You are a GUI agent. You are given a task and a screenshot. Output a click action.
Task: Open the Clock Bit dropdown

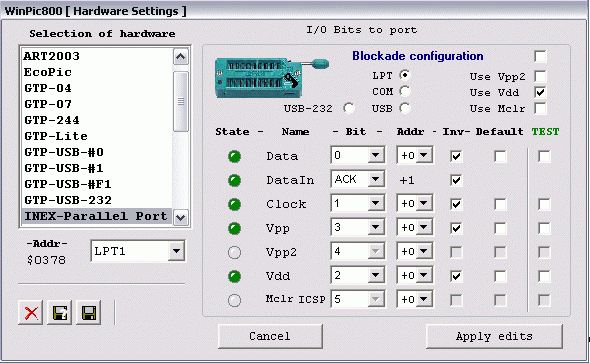pyautogui.click(x=375, y=203)
